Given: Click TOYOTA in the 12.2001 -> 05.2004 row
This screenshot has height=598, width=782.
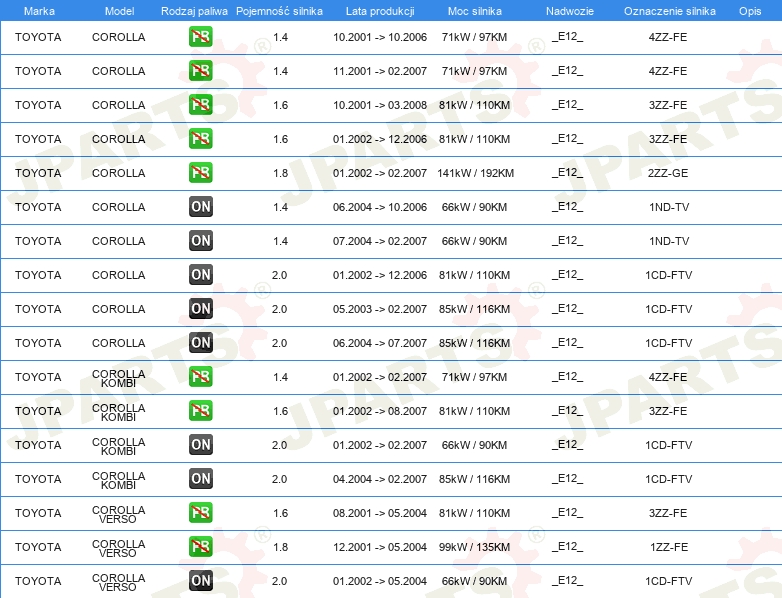Looking at the screenshot, I should coord(38,547).
